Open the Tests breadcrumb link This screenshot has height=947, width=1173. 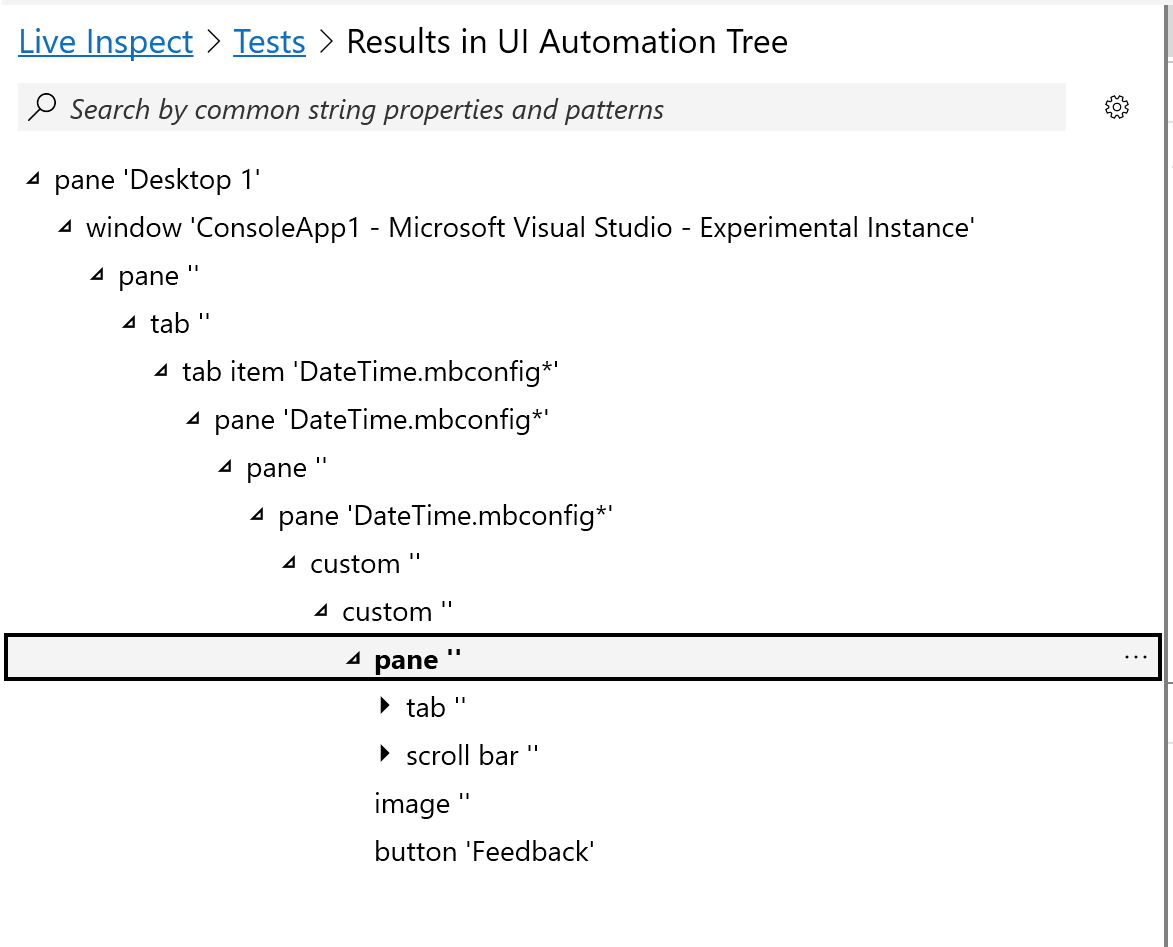(x=269, y=42)
